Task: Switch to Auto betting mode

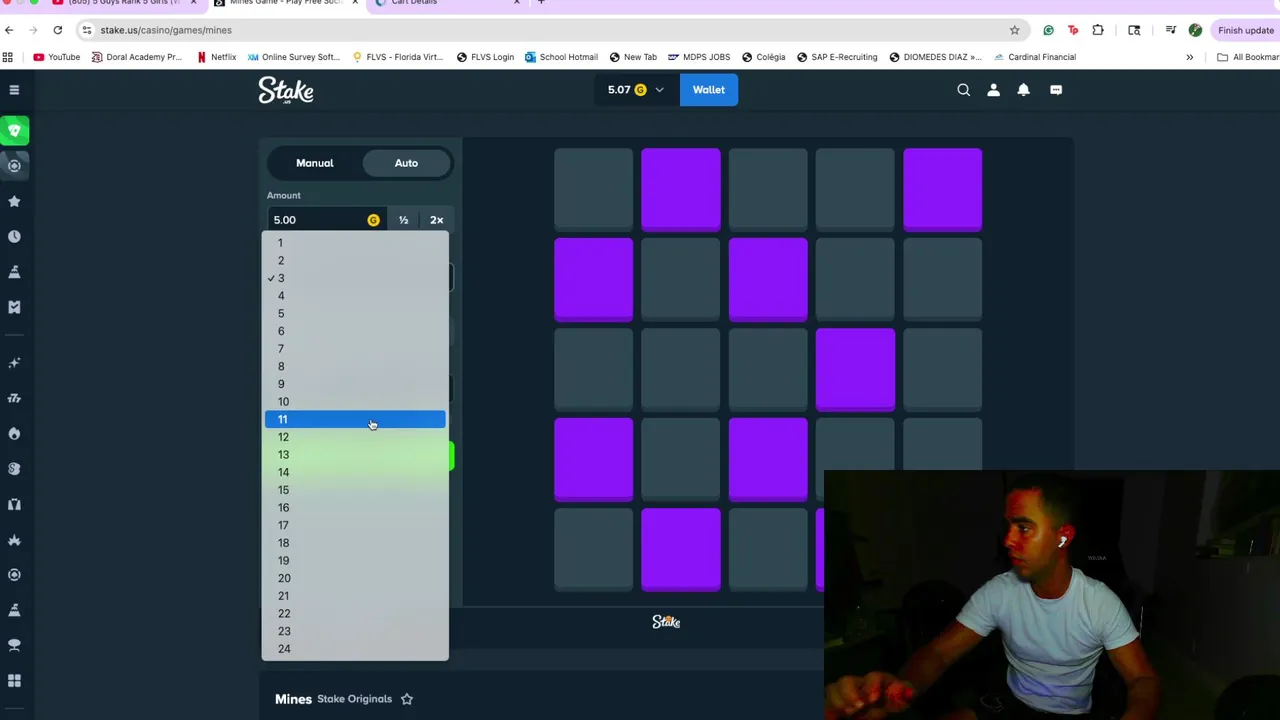Action: pyautogui.click(x=406, y=163)
